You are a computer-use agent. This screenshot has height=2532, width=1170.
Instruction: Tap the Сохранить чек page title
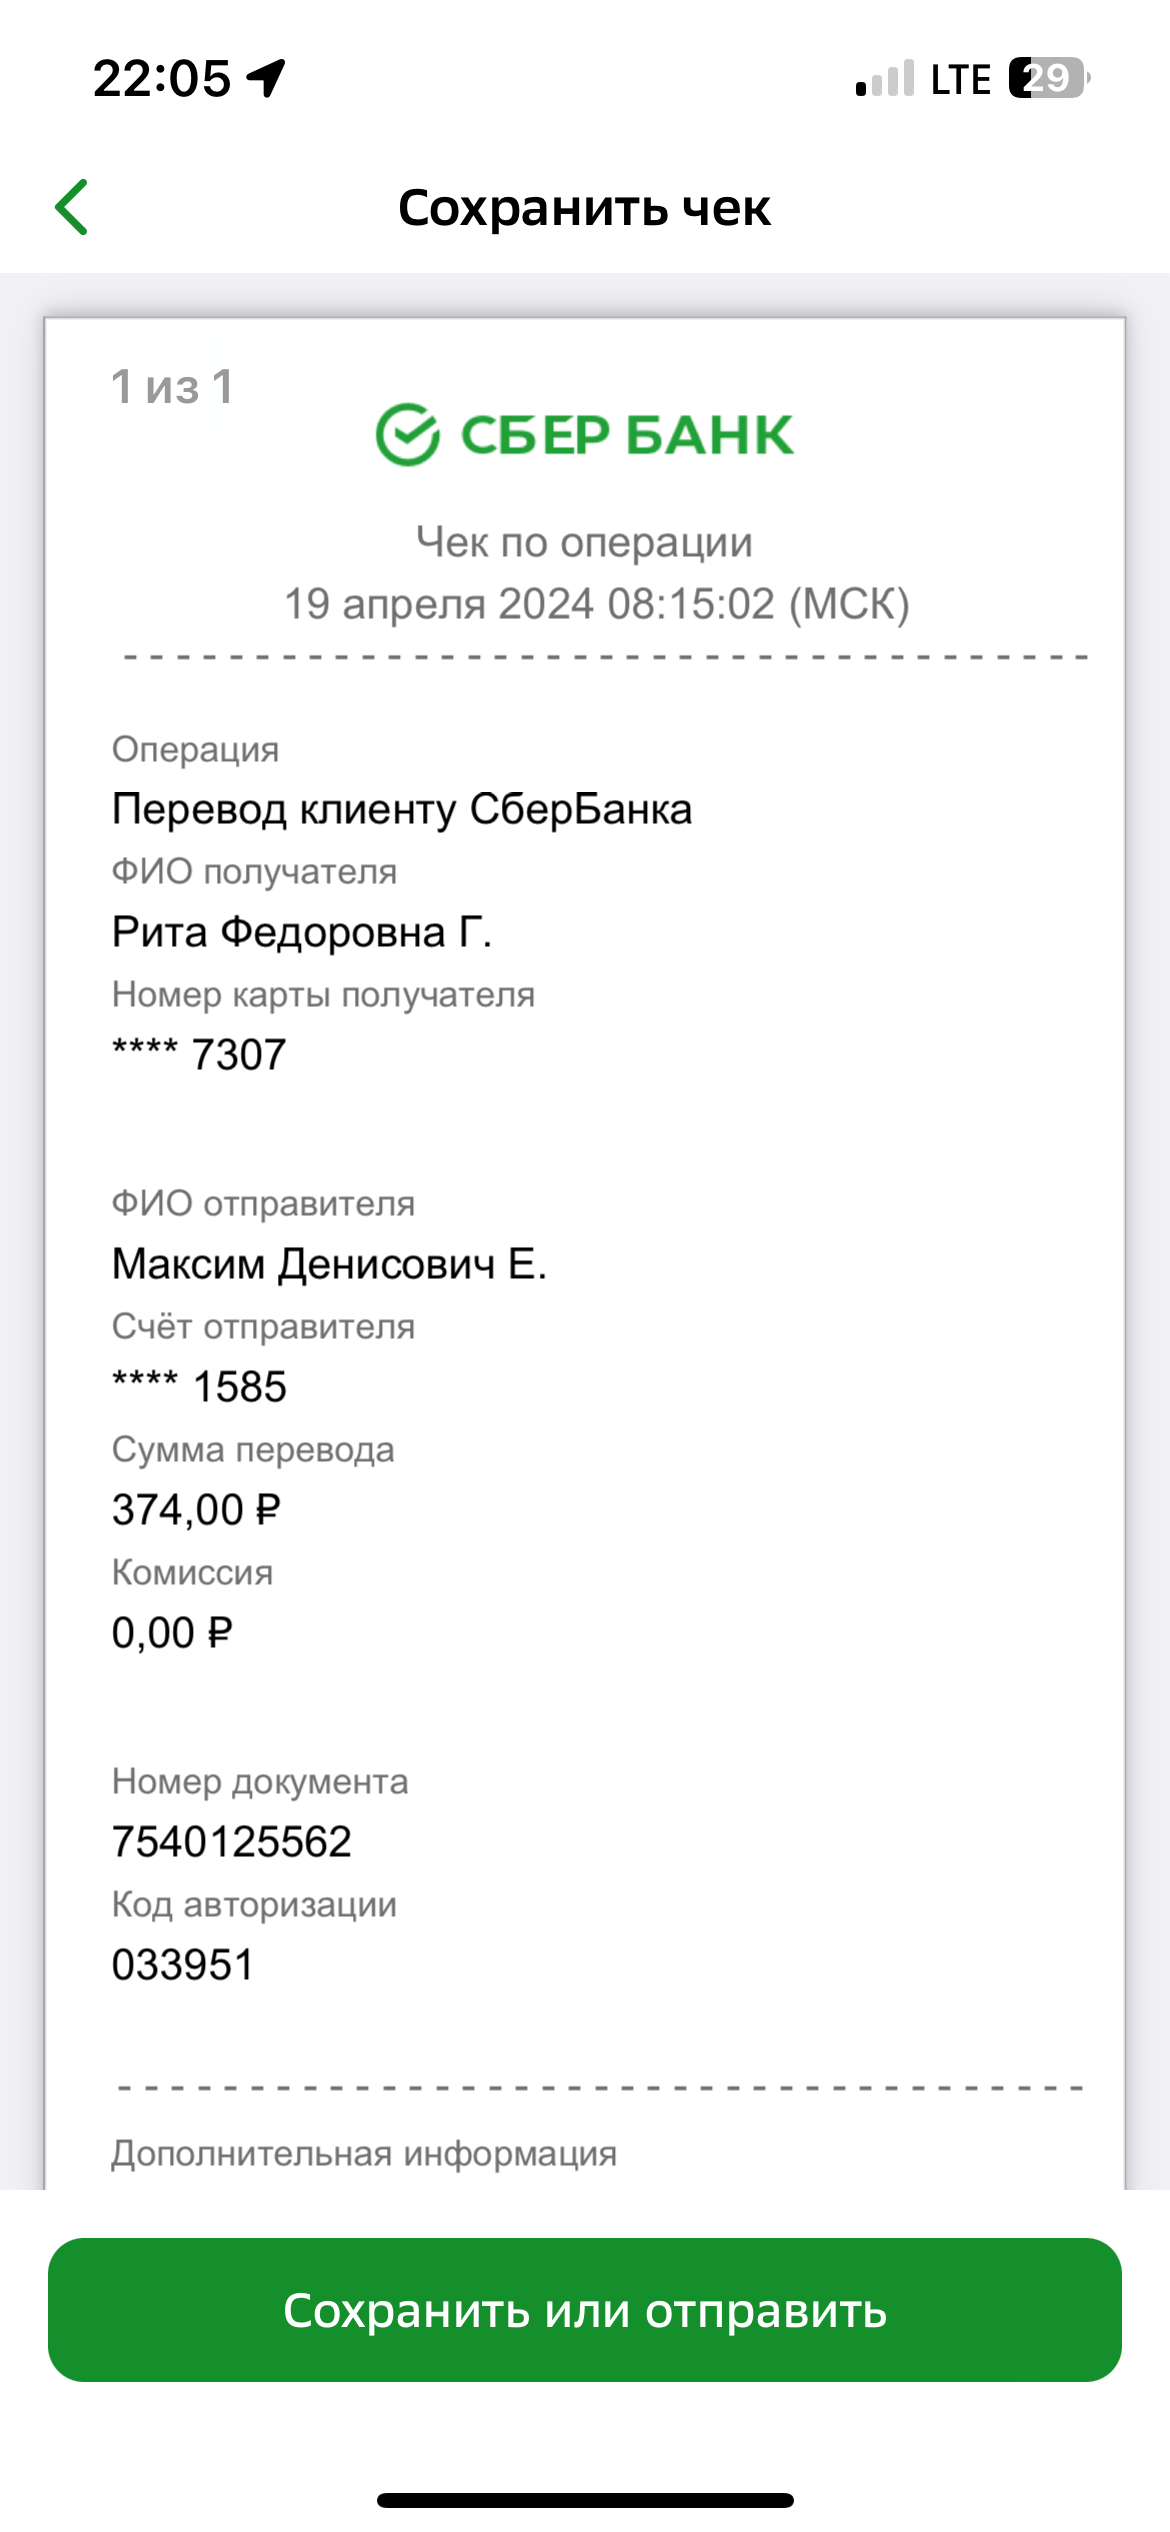584,208
